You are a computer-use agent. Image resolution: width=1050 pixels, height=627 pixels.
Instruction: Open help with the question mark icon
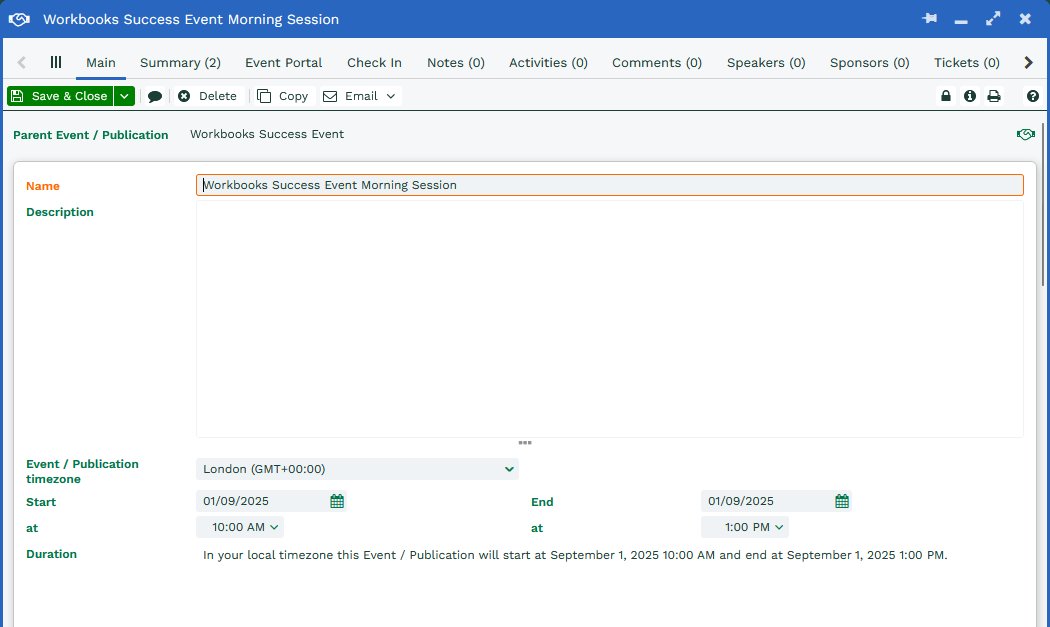(1033, 96)
